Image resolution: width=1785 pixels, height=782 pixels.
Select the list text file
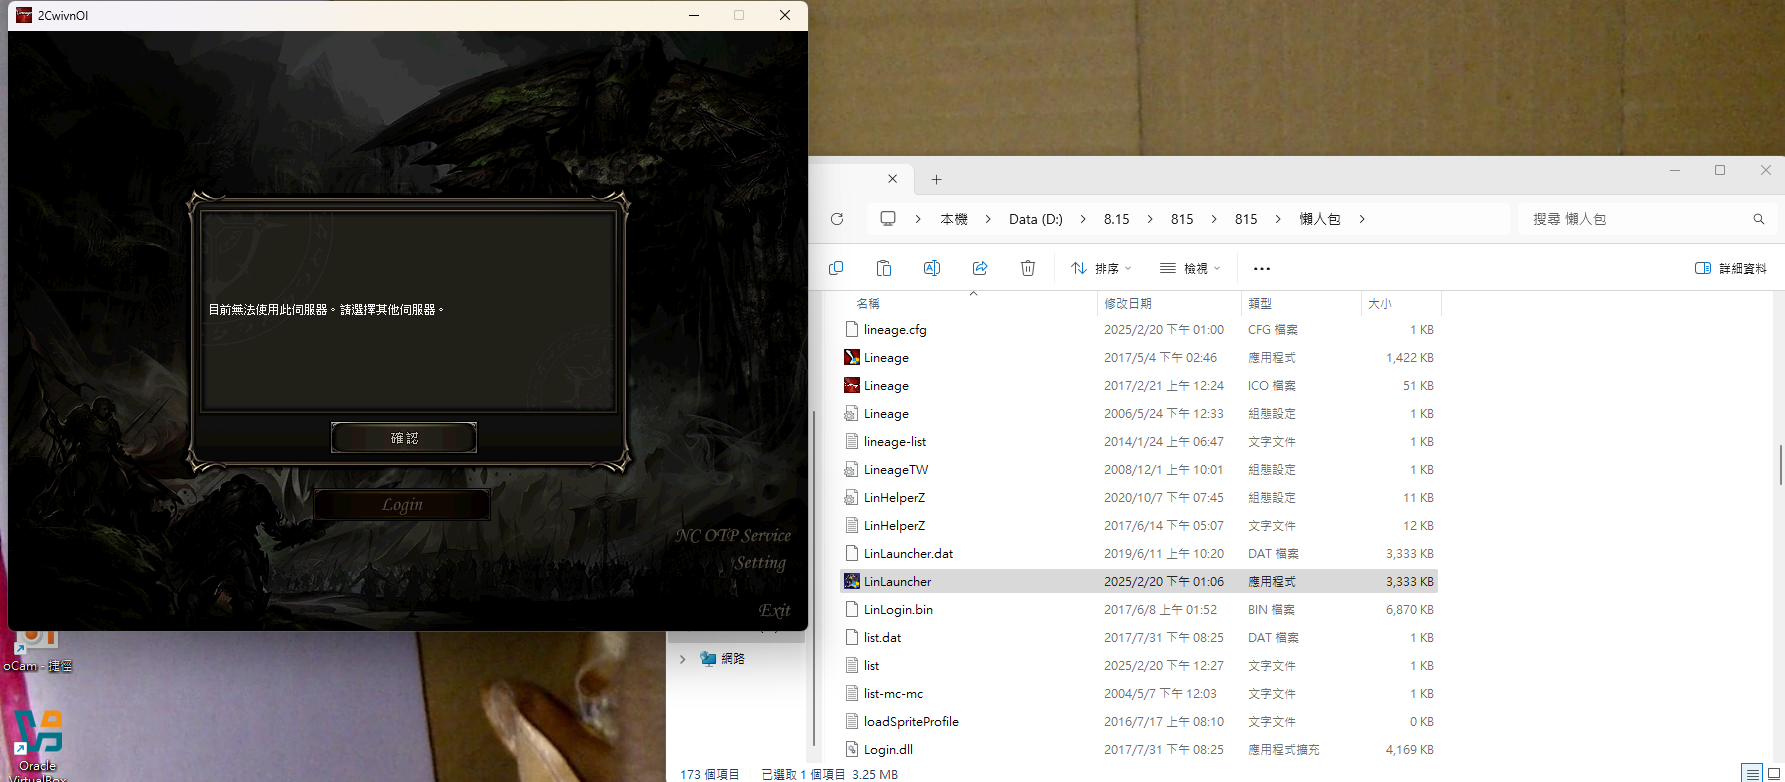1139,665
